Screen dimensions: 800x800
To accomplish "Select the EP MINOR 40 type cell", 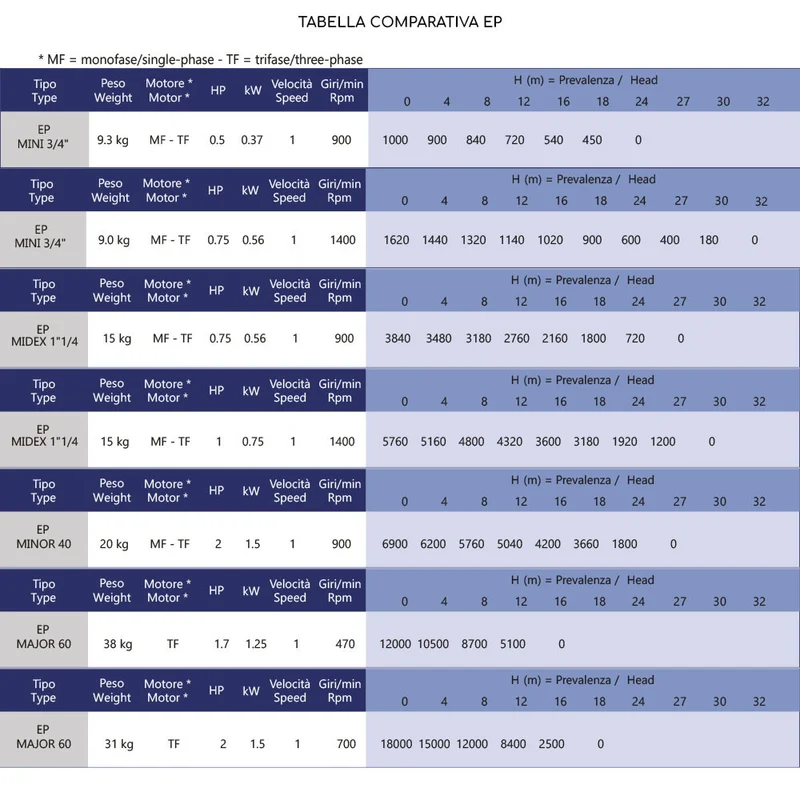I will (44, 537).
